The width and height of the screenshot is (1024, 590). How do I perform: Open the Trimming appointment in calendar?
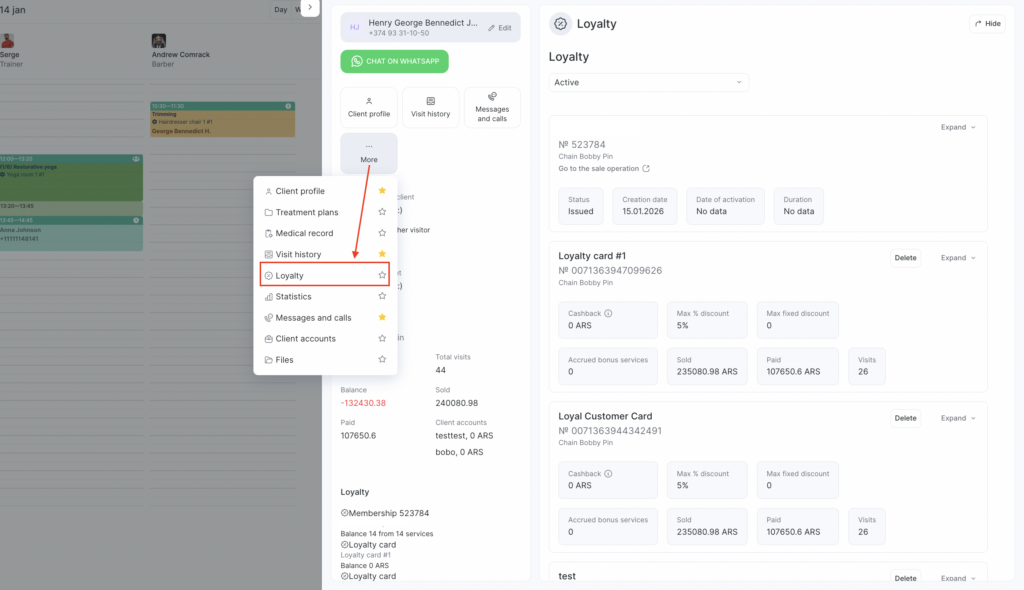click(222, 119)
